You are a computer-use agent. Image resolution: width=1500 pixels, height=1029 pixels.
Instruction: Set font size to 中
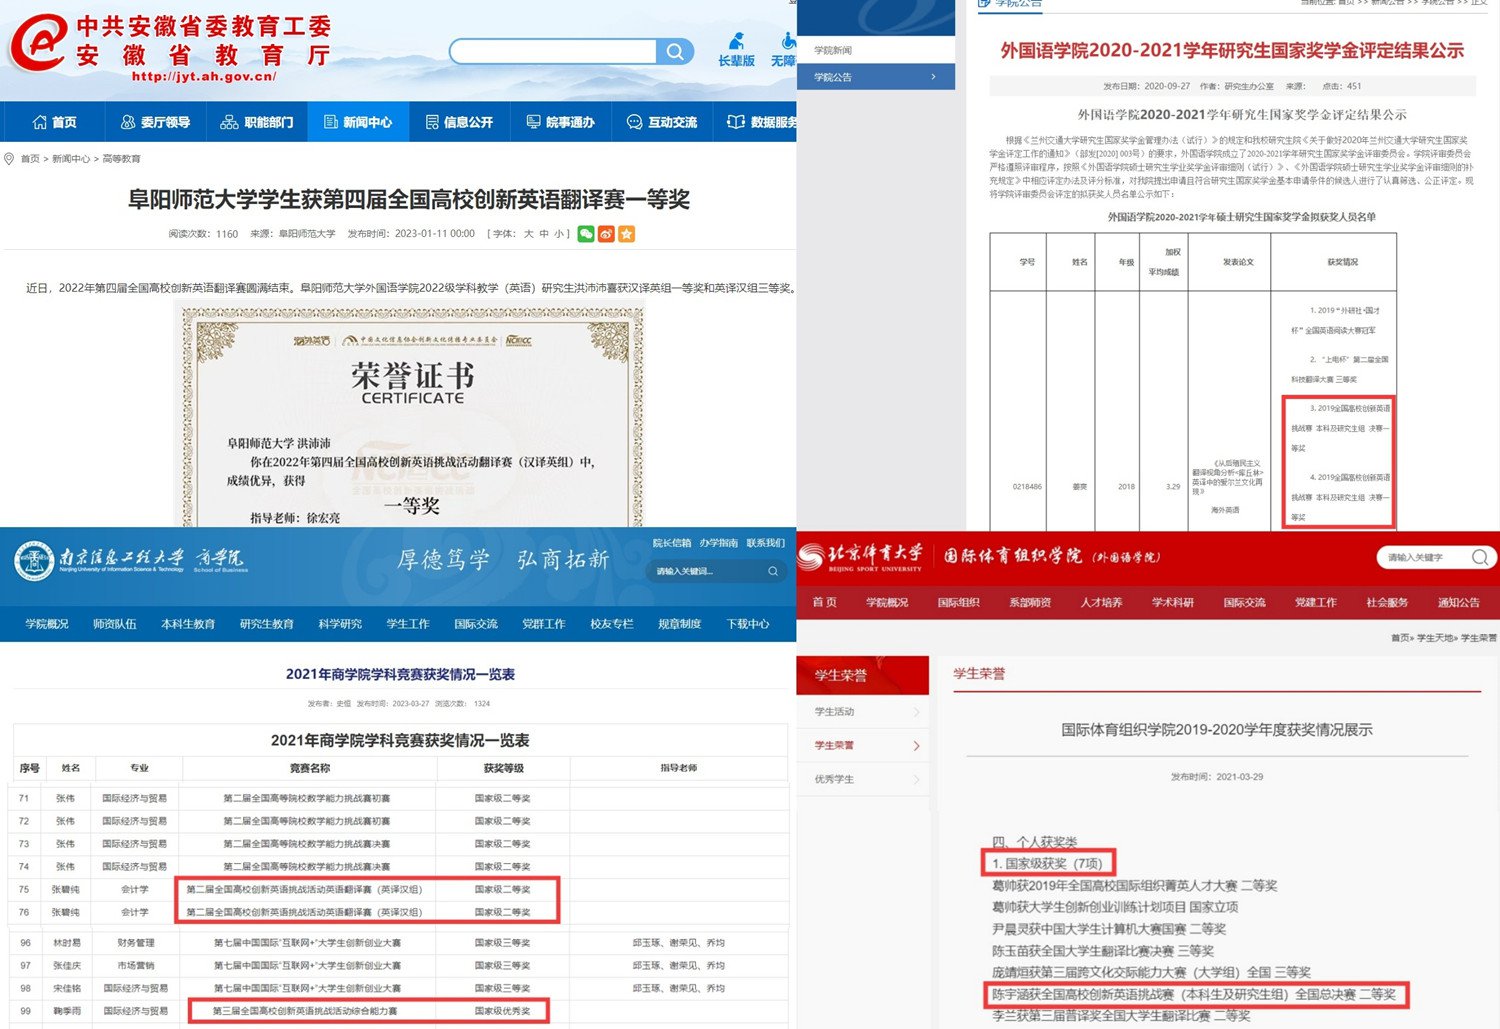(x=544, y=234)
